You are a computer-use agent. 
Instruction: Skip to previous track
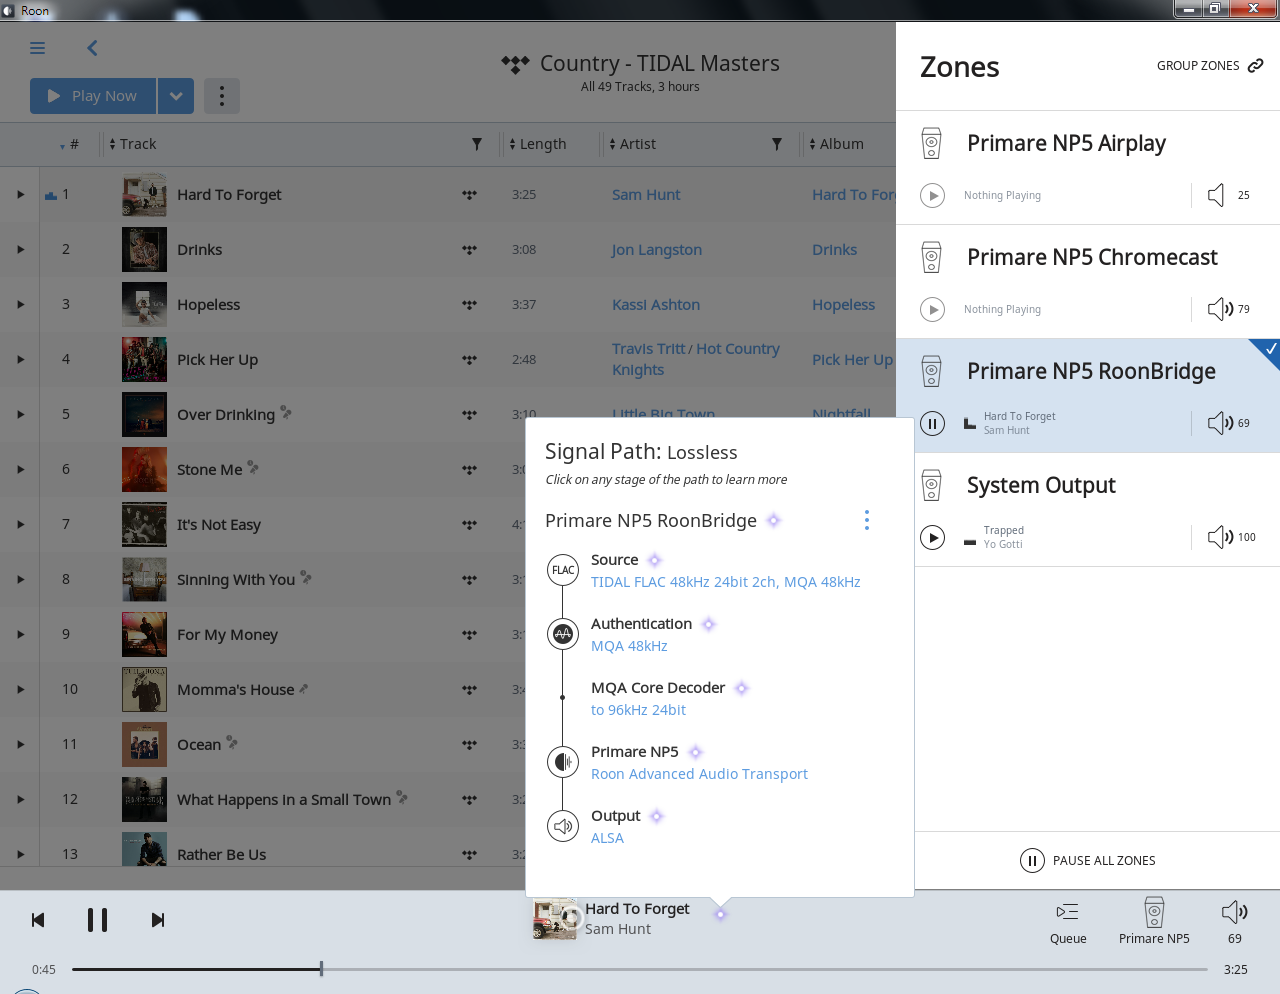point(38,920)
